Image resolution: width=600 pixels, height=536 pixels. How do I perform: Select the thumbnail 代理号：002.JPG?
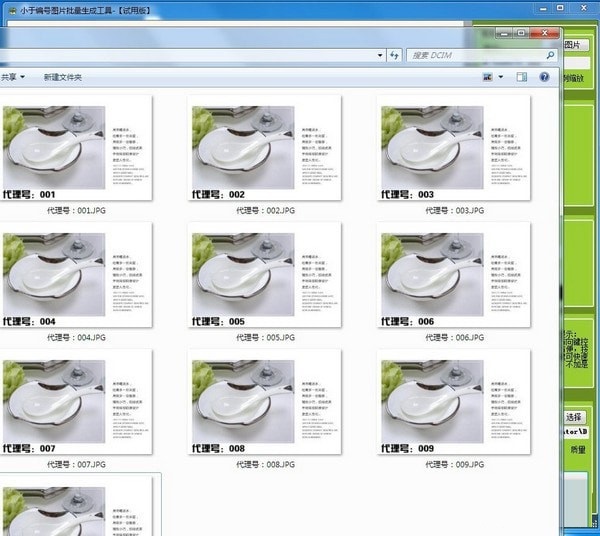point(264,148)
